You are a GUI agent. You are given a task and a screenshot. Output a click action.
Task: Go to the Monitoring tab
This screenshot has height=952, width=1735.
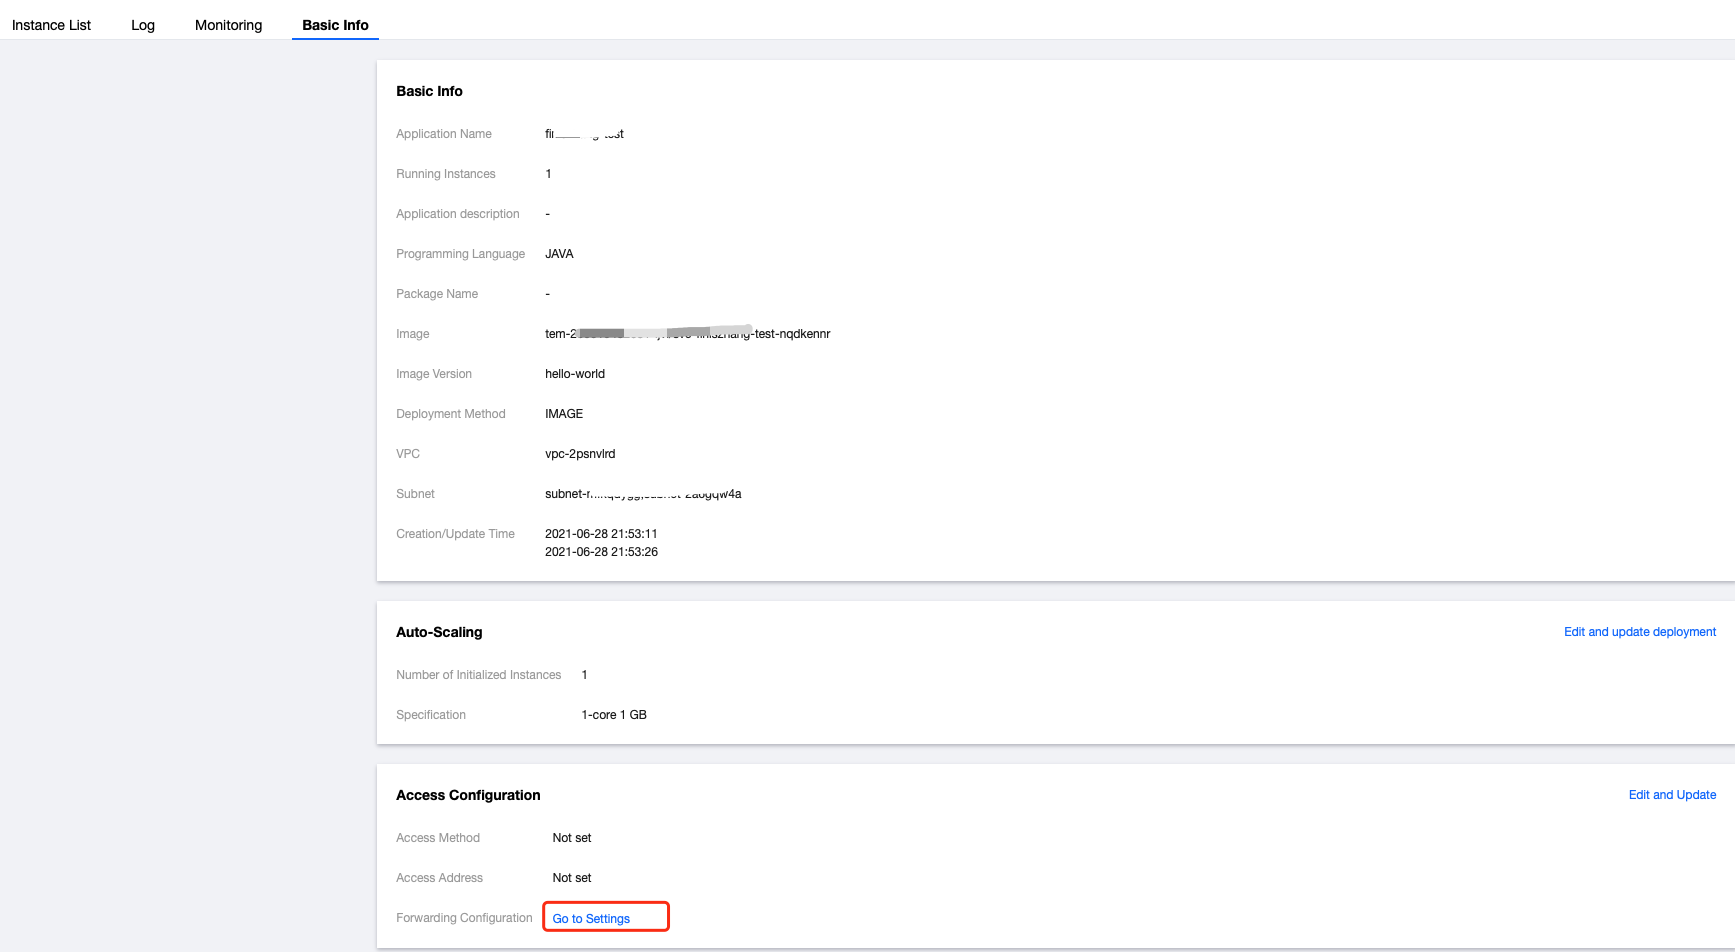click(228, 25)
